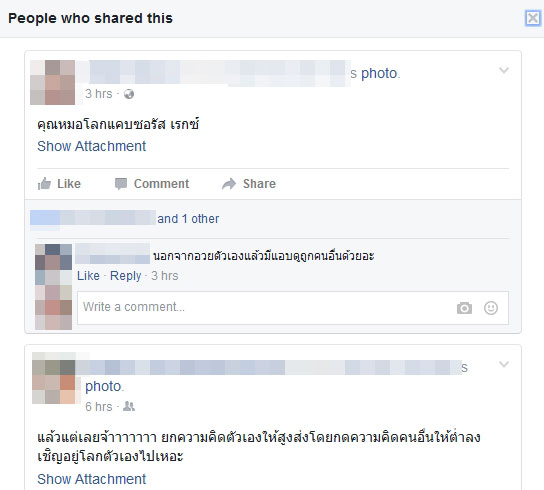
Task: Click the thumbs-up Like icon on first post
Action: 44,184
